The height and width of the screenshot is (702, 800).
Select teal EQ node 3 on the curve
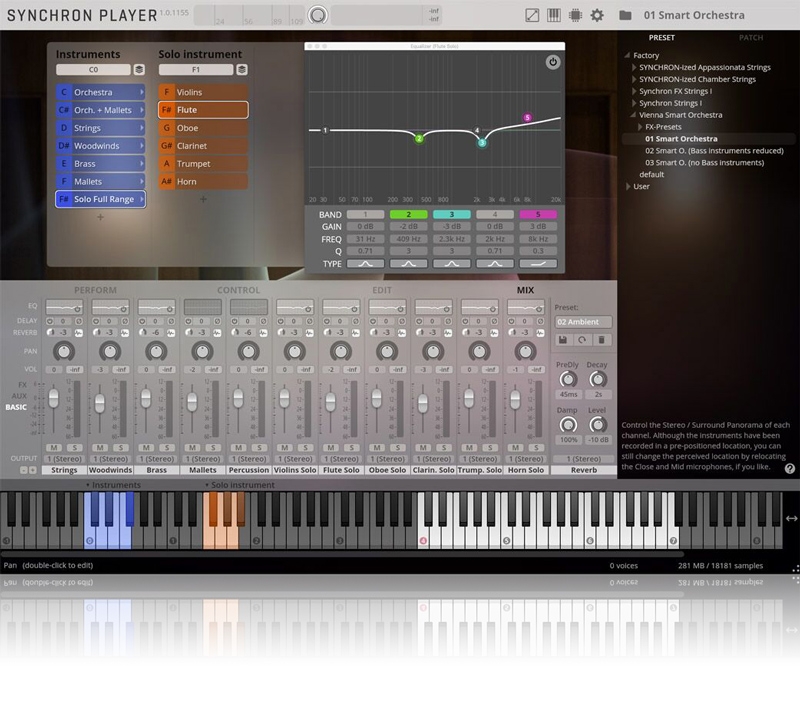click(482, 143)
